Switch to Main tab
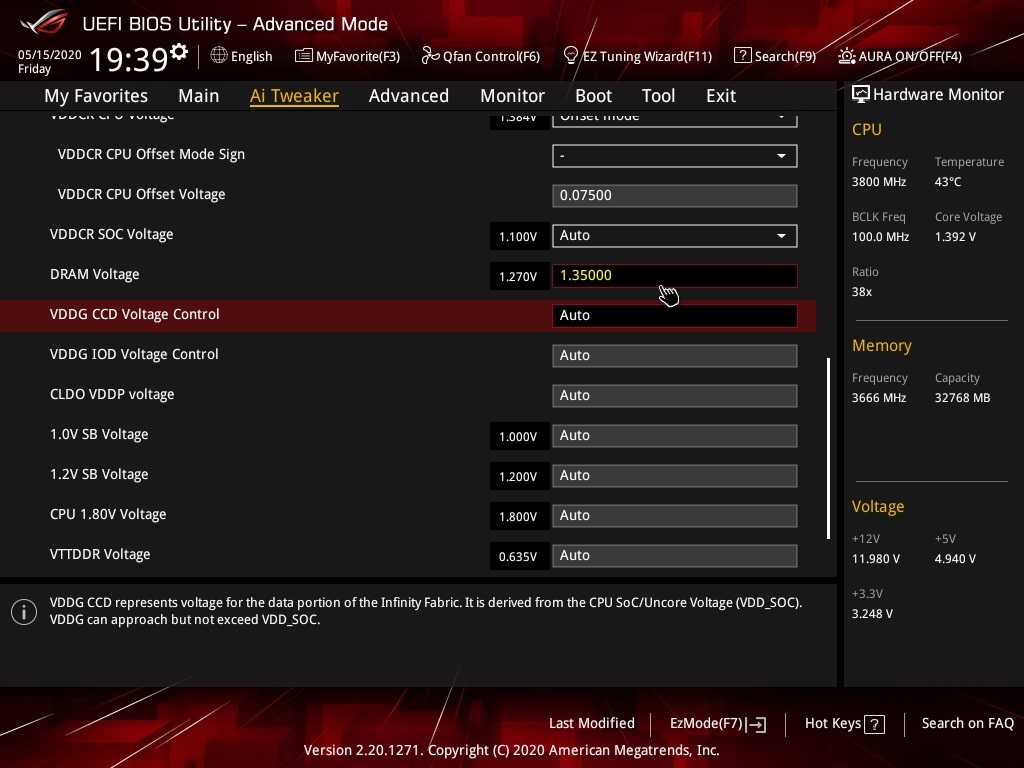Viewport: 1024px width, 768px height. click(x=199, y=96)
